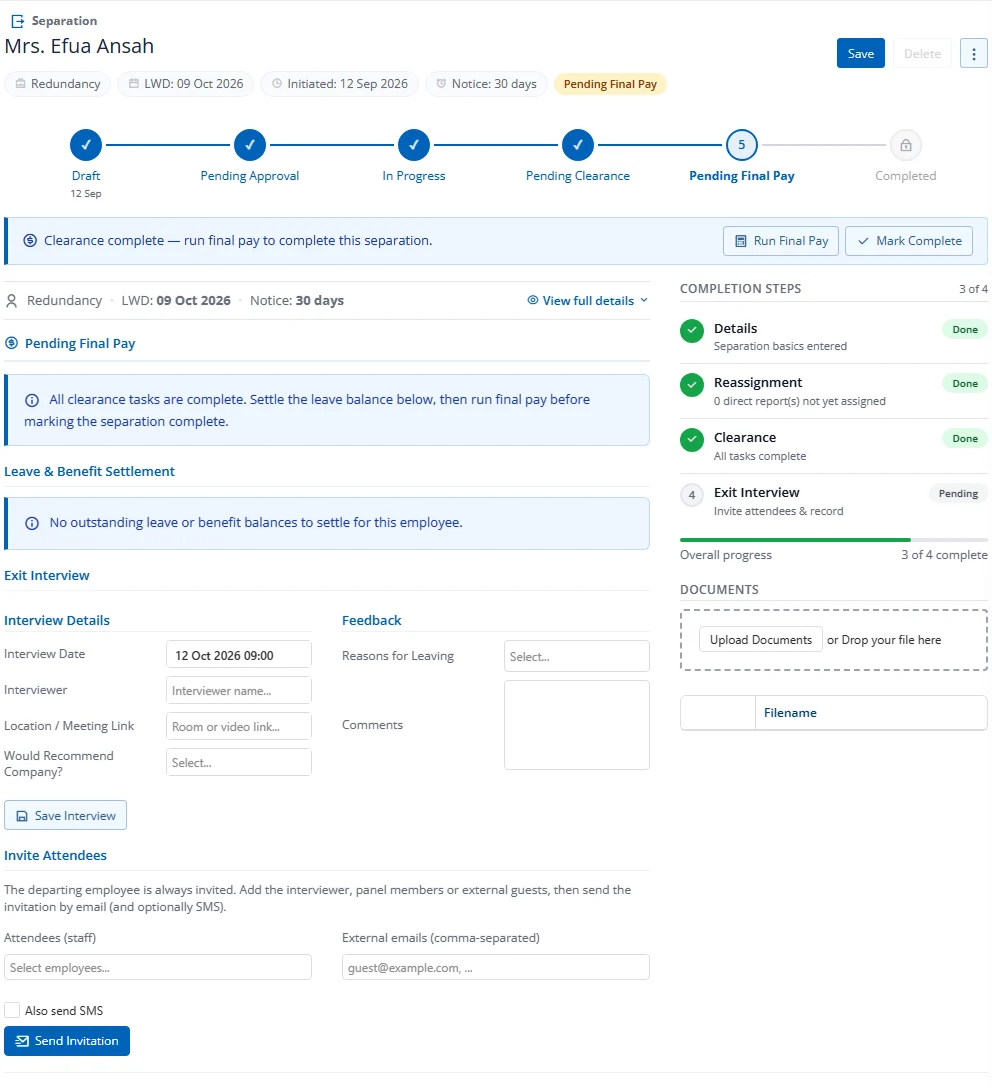The image size is (992, 1088).
Task: Click the Feedback section heading
Action: pos(371,620)
